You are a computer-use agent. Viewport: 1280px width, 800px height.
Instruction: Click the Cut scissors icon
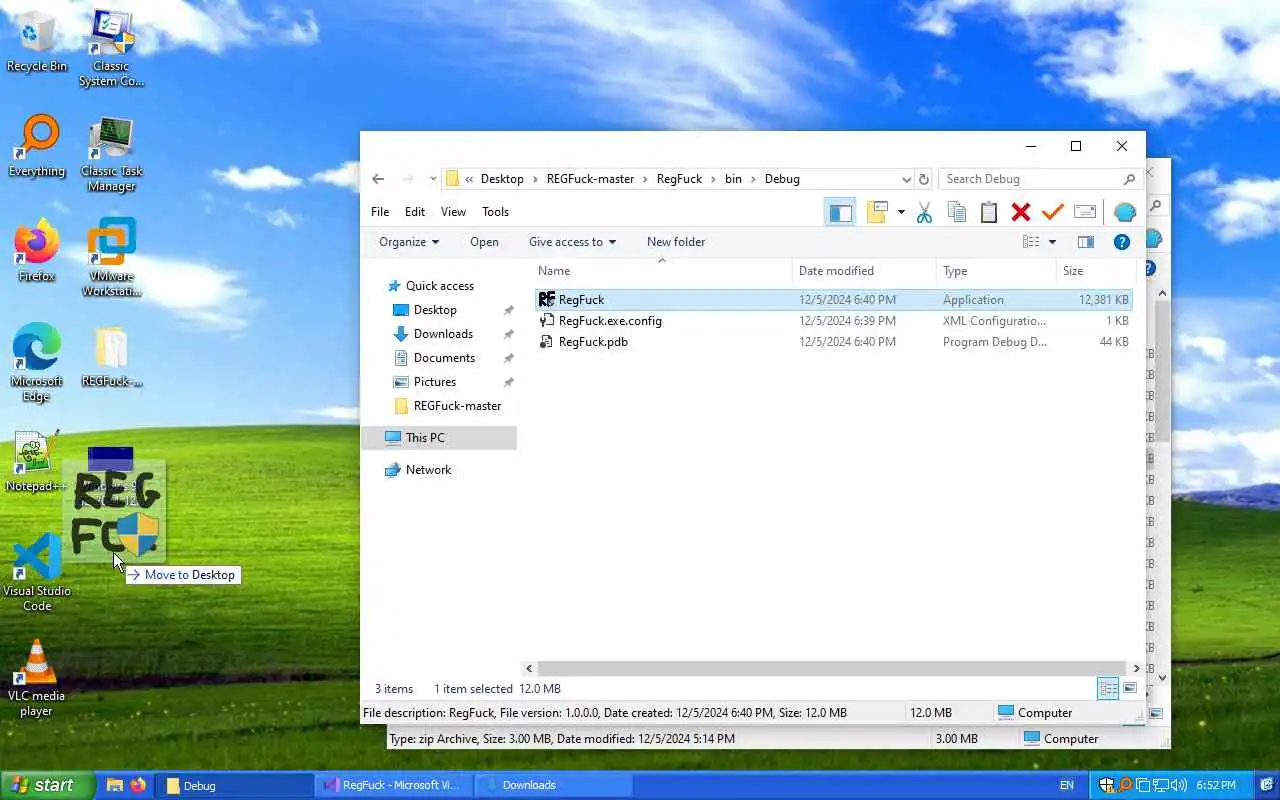(x=923, y=212)
